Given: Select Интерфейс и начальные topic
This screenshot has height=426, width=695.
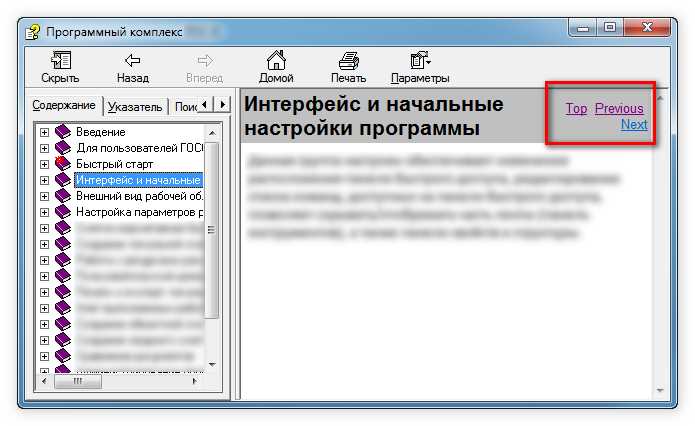Looking at the screenshot, I should tap(139, 180).
